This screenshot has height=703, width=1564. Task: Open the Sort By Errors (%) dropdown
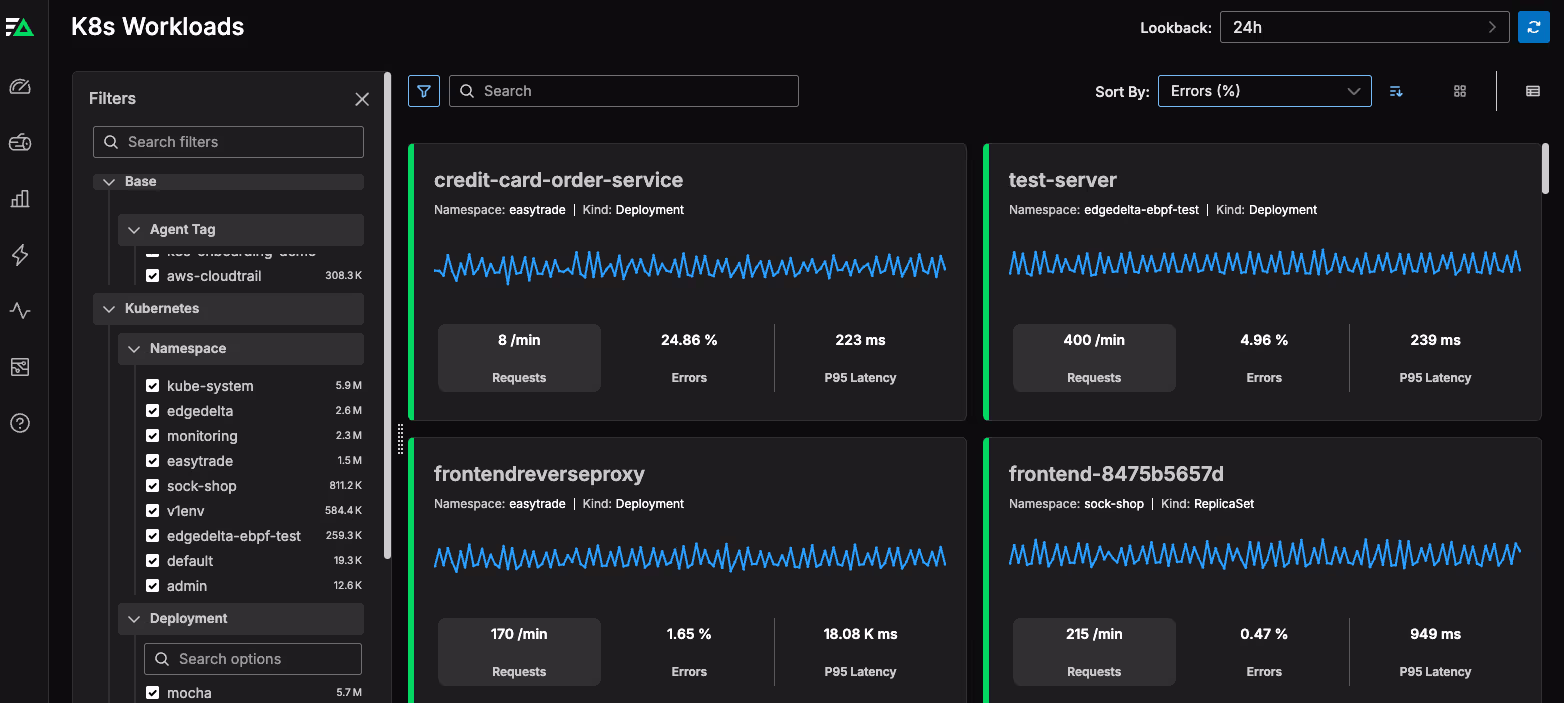point(1264,91)
